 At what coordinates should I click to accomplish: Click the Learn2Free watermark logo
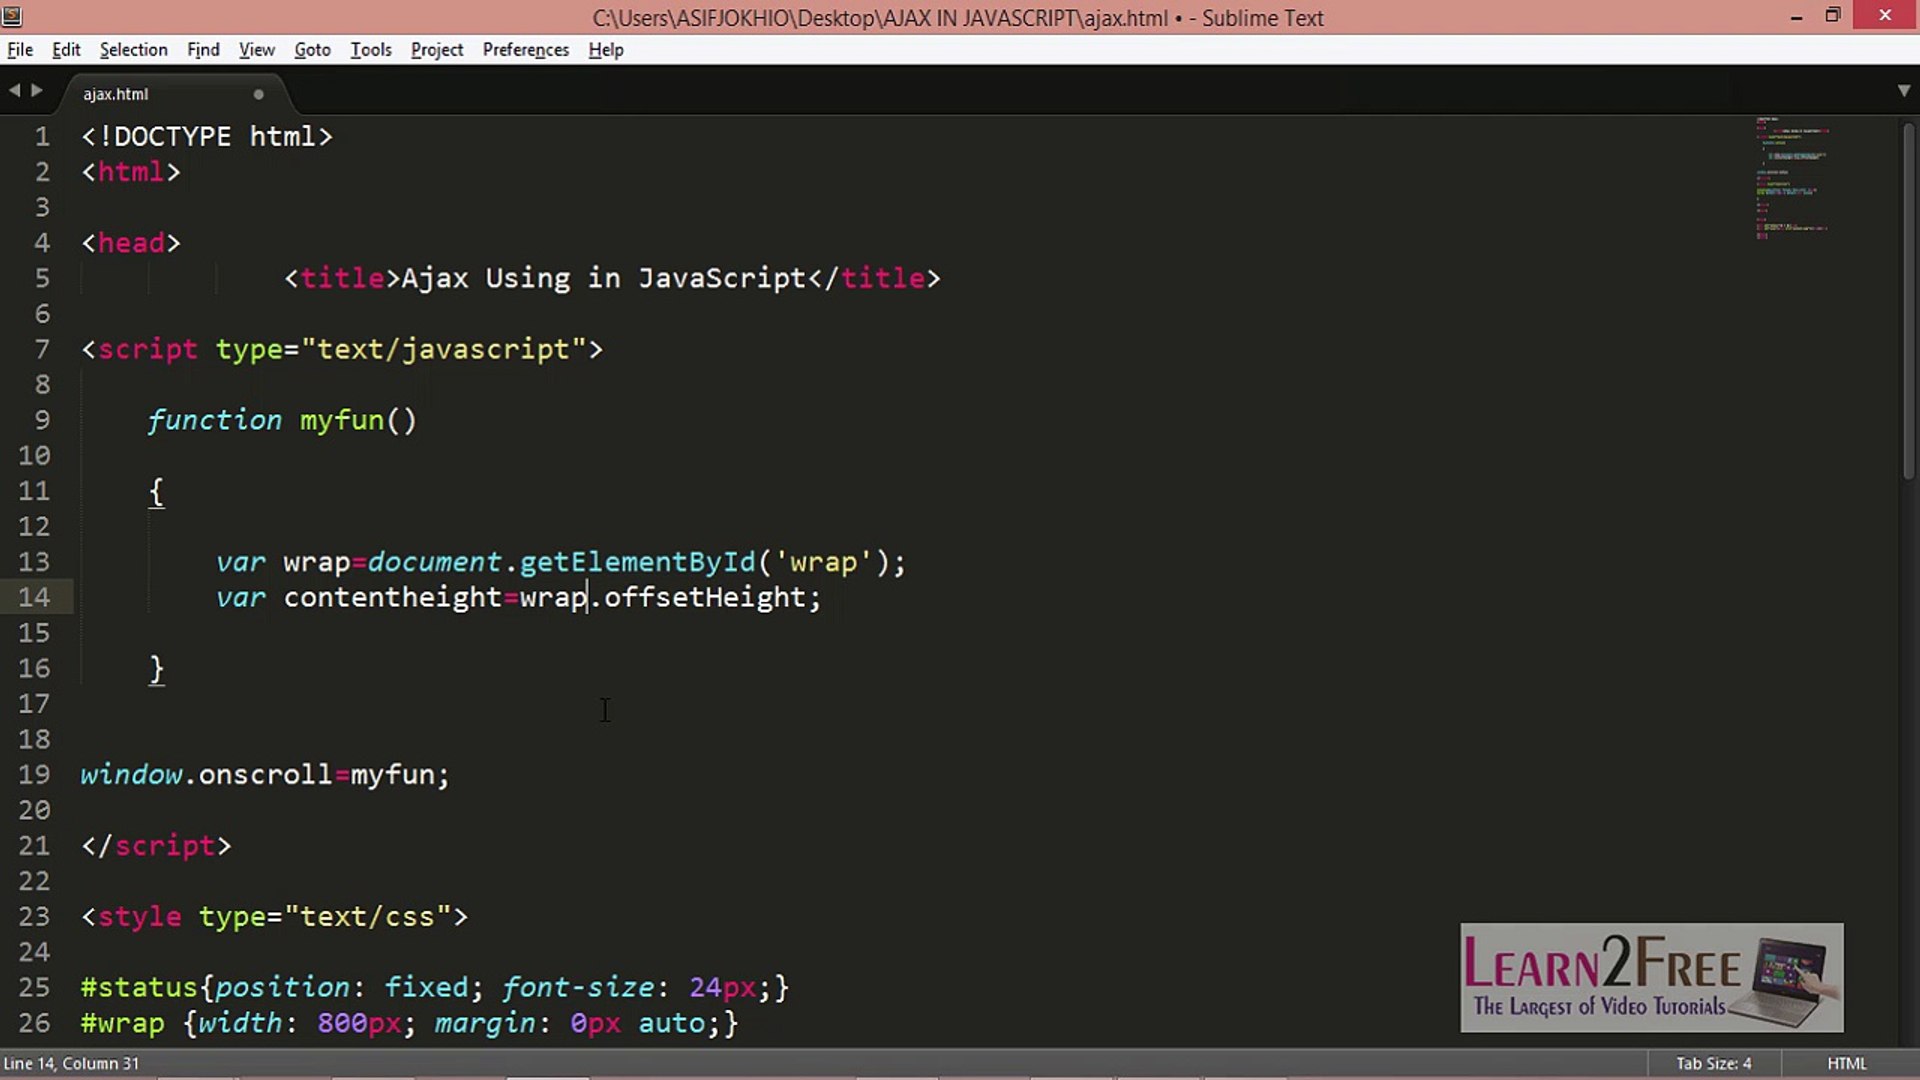pyautogui.click(x=1650, y=978)
